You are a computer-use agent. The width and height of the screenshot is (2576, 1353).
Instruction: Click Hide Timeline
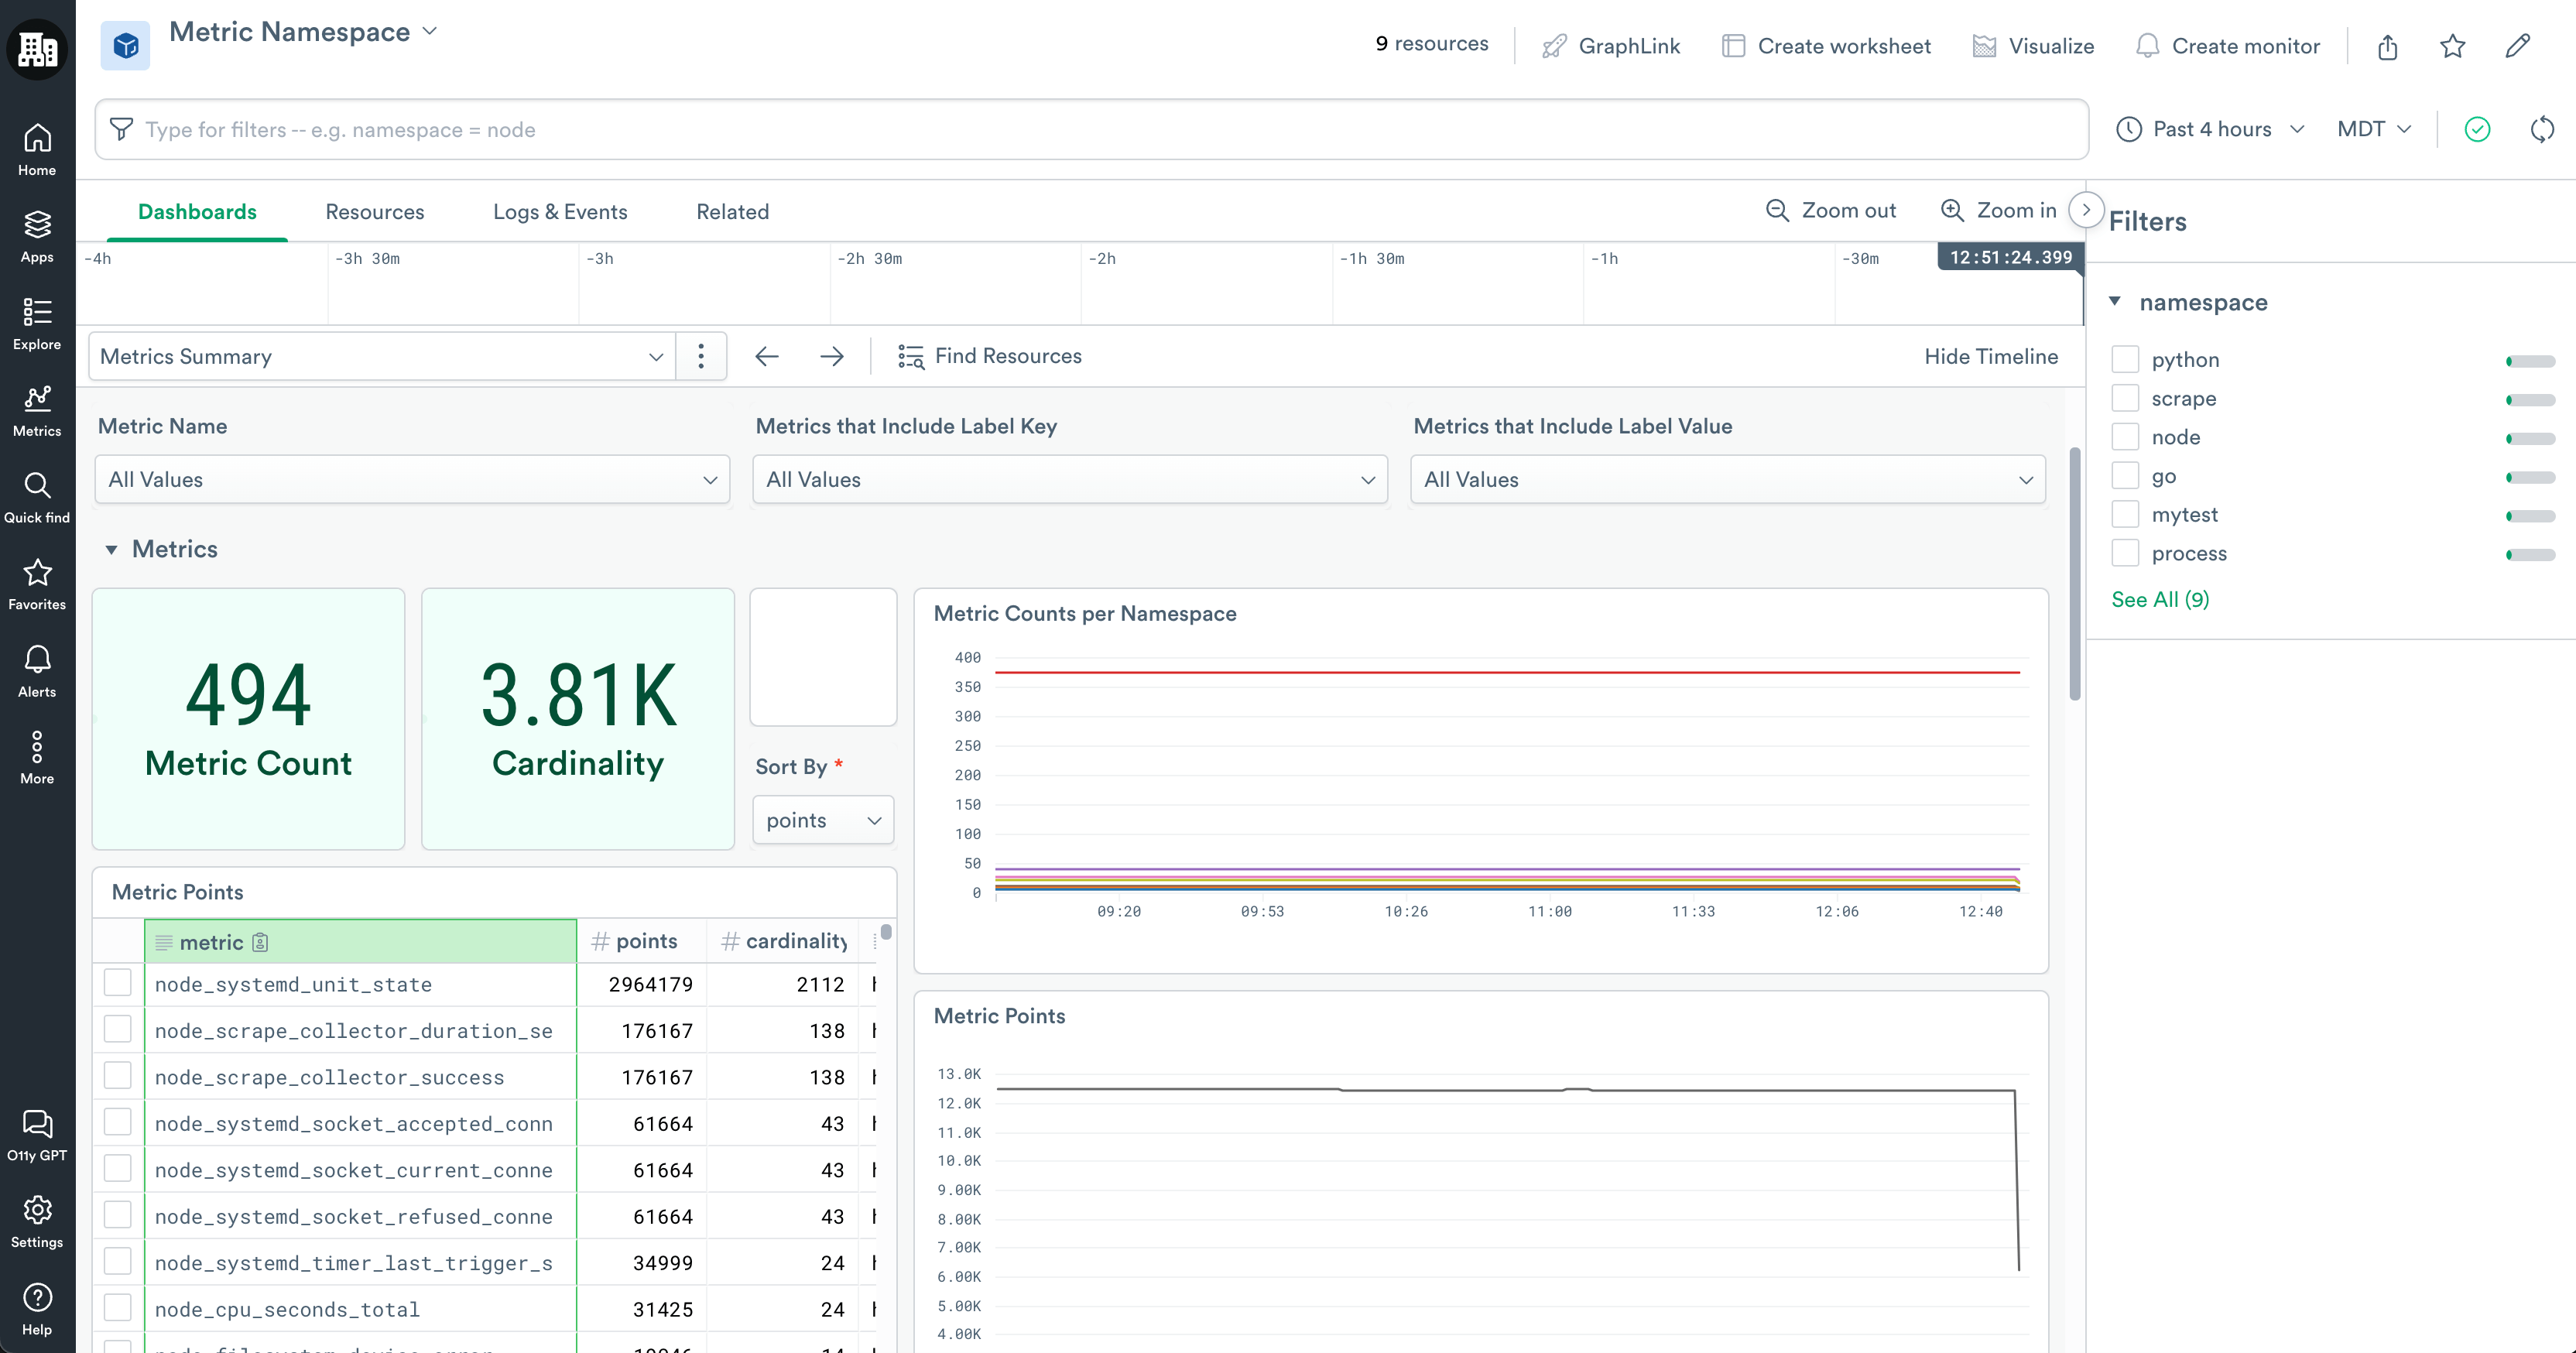(1991, 356)
